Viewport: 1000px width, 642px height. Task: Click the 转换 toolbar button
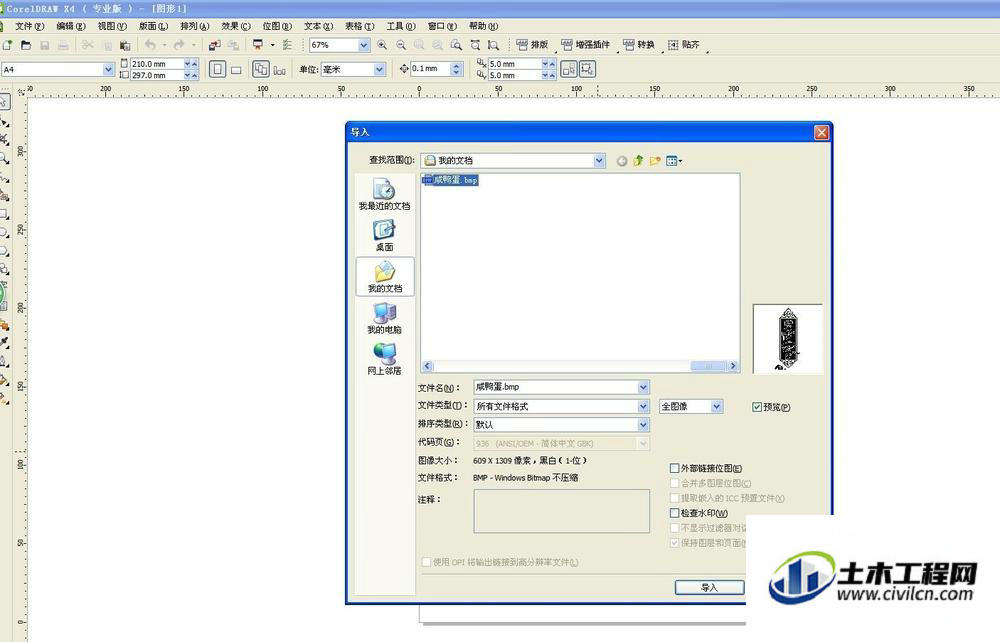(x=639, y=45)
